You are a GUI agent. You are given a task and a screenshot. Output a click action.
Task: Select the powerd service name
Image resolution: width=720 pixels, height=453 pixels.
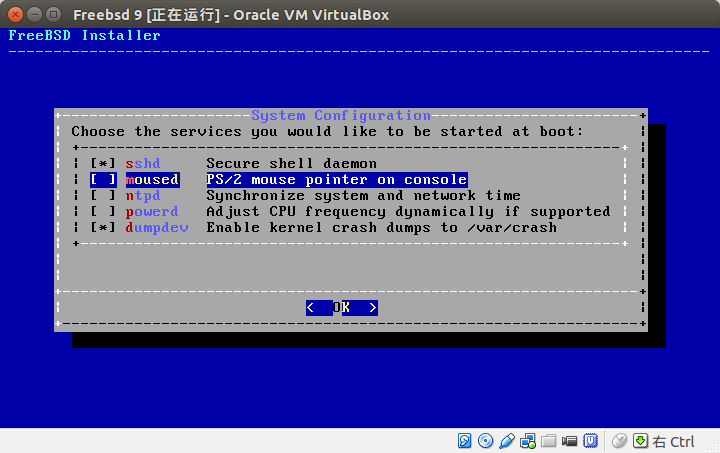(x=152, y=212)
